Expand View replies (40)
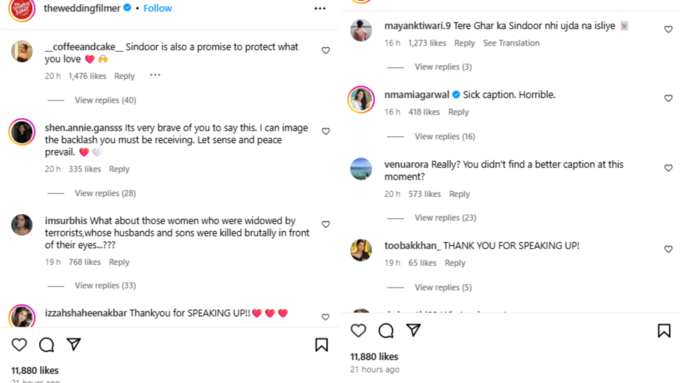The height and width of the screenshot is (383, 680). (x=105, y=100)
